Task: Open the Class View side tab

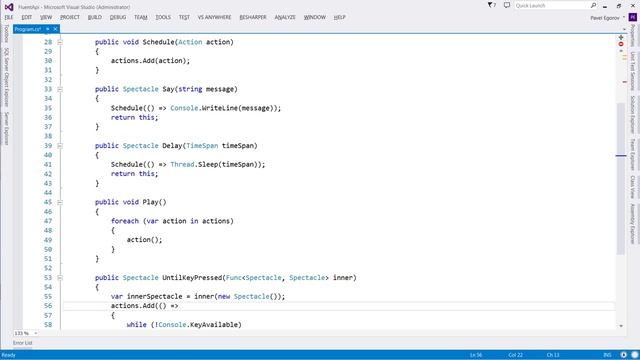Action: pos(633,187)
